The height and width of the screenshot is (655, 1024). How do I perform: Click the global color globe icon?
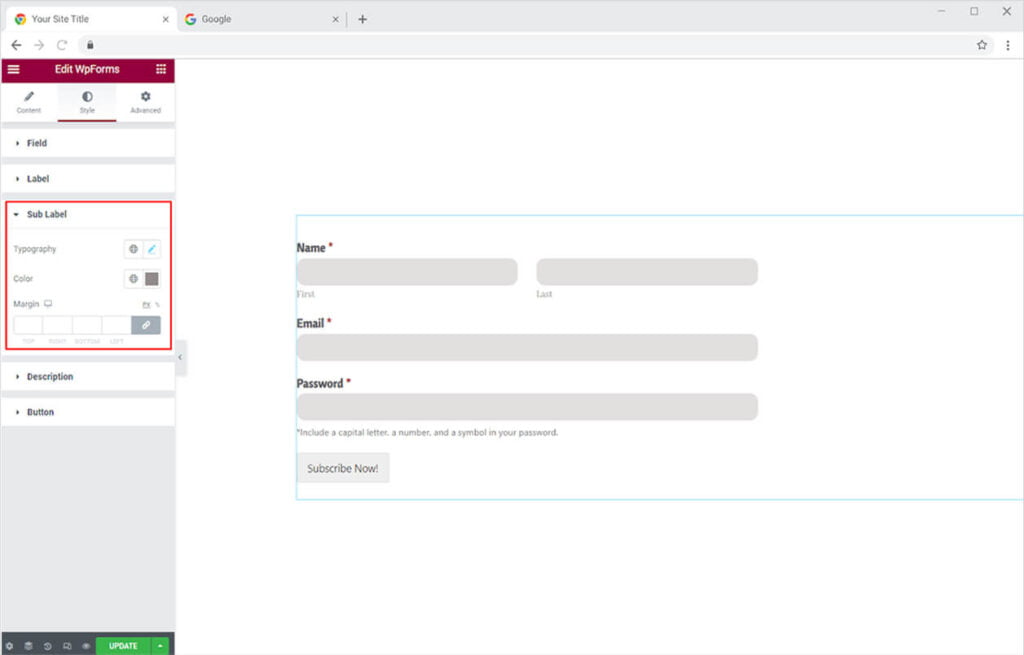click(133, 279)
